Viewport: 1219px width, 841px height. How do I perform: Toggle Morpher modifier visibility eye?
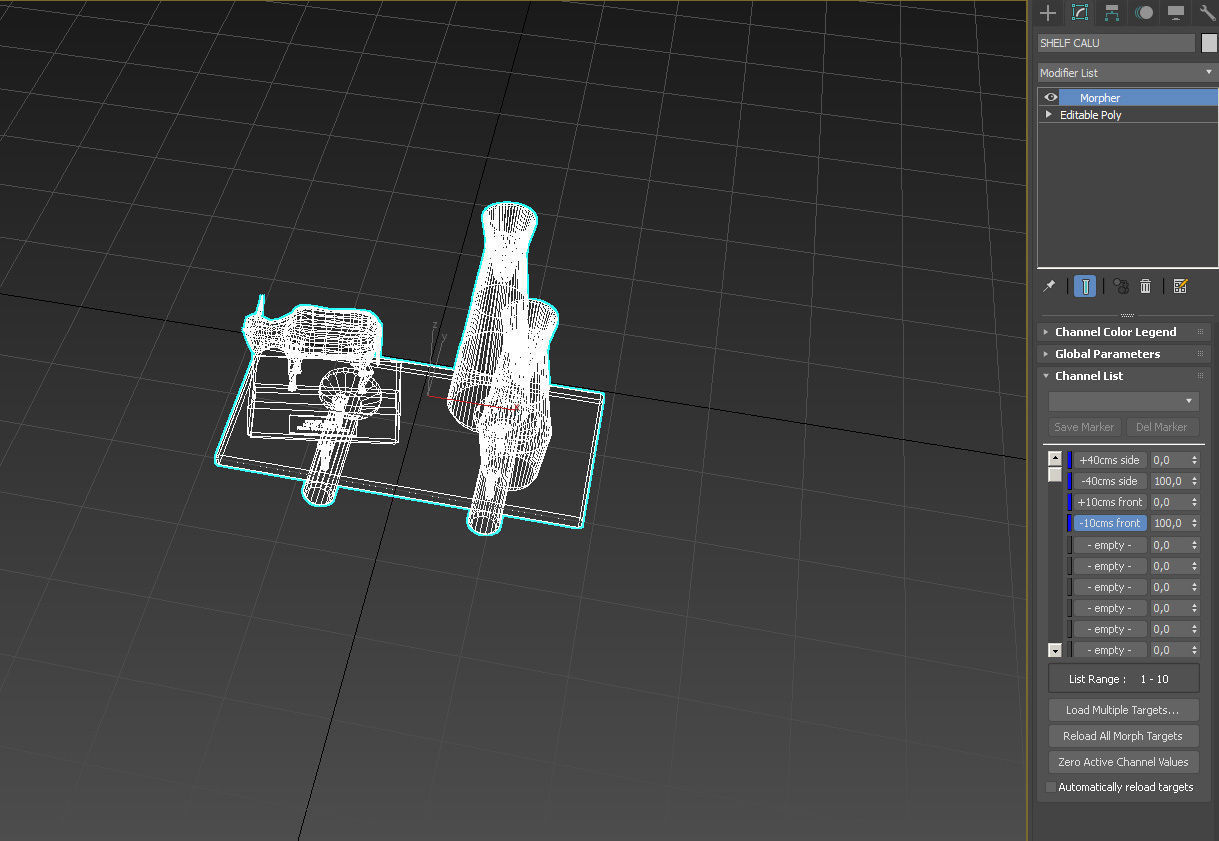(x=1050, y=98)
